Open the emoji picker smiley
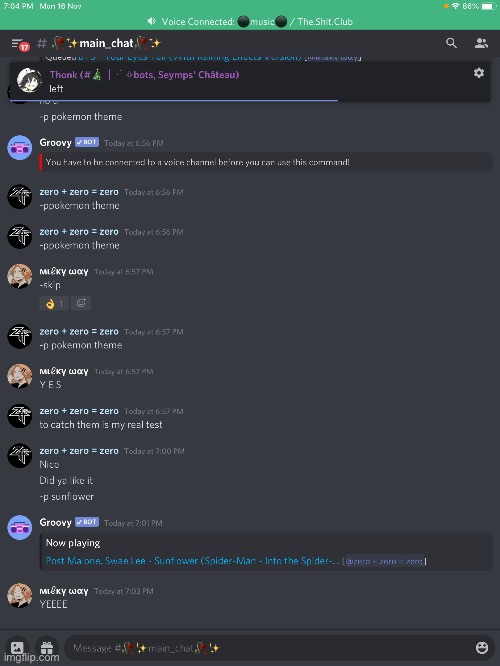The image size is (500, 666). (482, 647)
